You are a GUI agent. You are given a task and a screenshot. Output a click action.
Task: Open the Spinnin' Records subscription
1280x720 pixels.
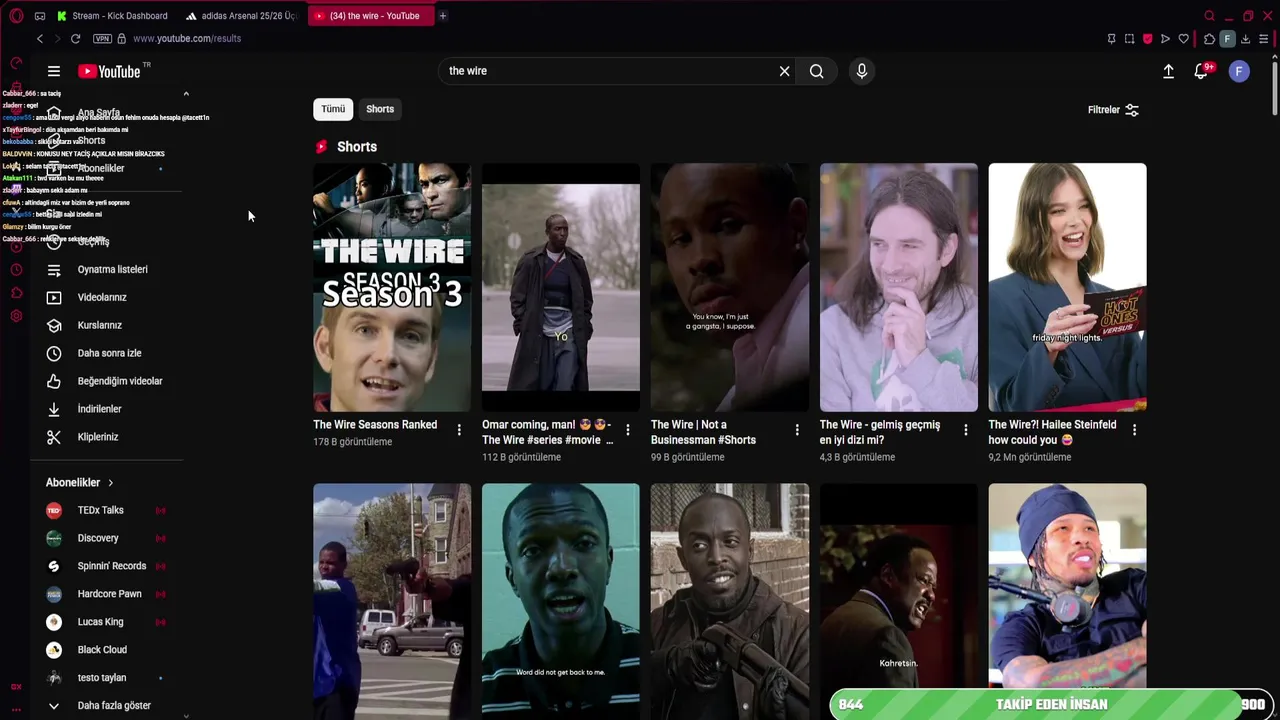[113, 566]
